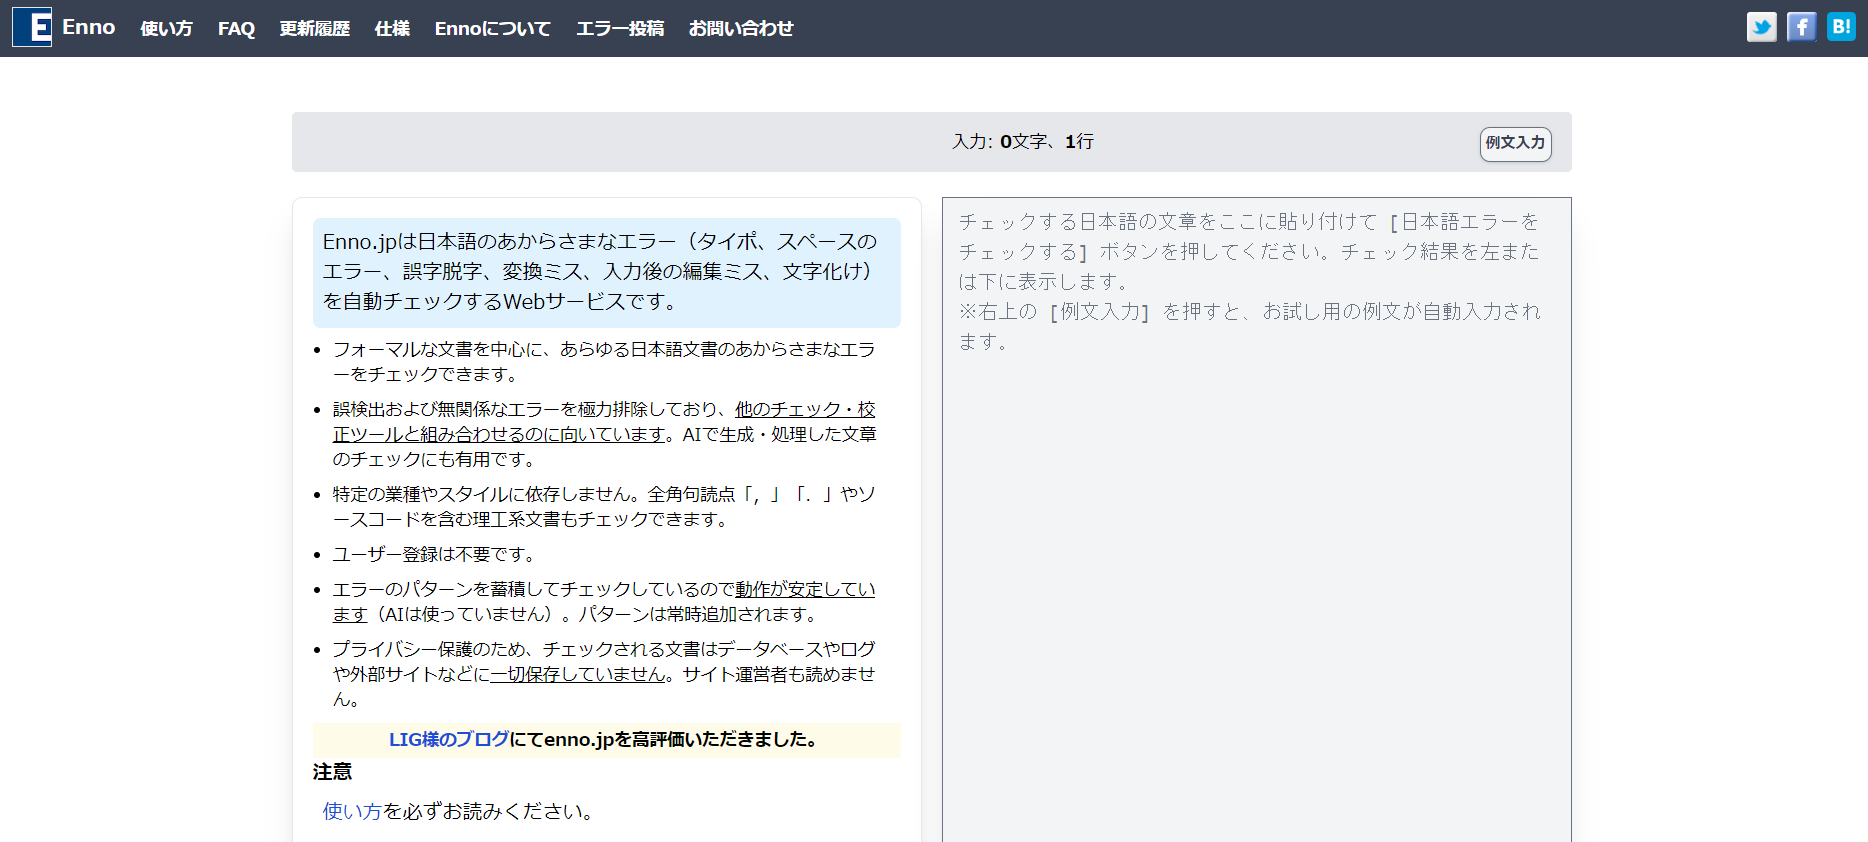1868x842 pixels.
Task: Click the 動作が安定しています underlined link
Action: tap(604, 601)
